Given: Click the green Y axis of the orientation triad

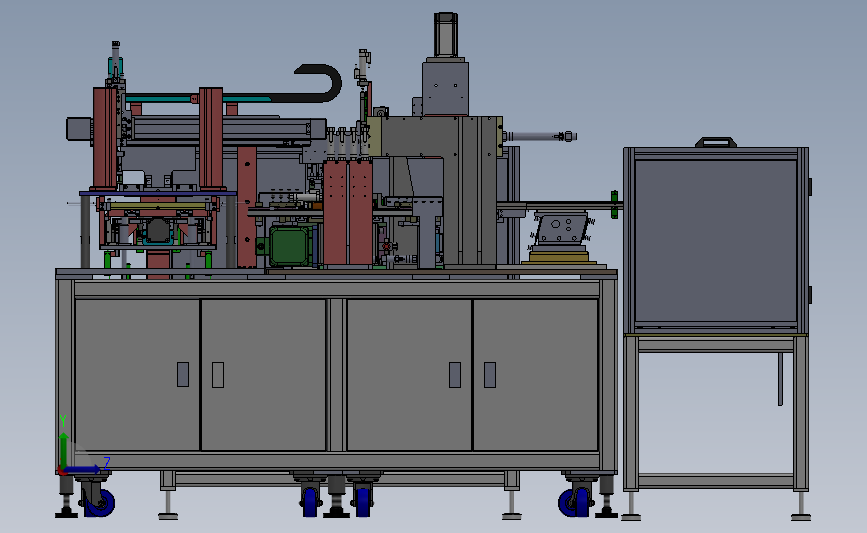Looking at the screenshot, I should pyautogui.click(x=64, y=451).
